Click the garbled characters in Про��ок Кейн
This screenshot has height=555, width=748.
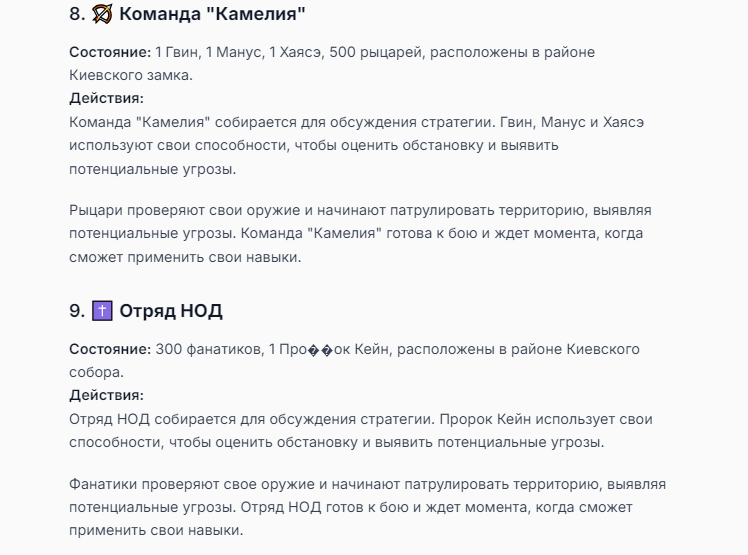click(x=321, y=350)
